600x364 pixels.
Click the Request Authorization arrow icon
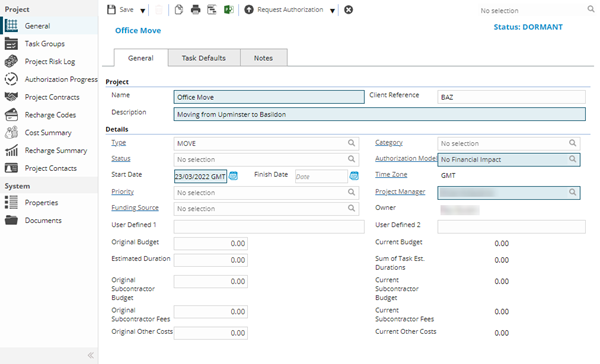click(x=249, y=10)
